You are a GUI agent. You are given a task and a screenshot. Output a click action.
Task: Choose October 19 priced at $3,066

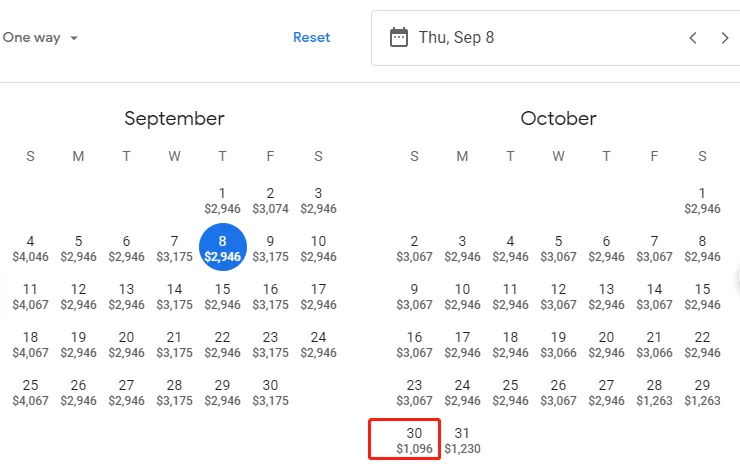(558, 344)
